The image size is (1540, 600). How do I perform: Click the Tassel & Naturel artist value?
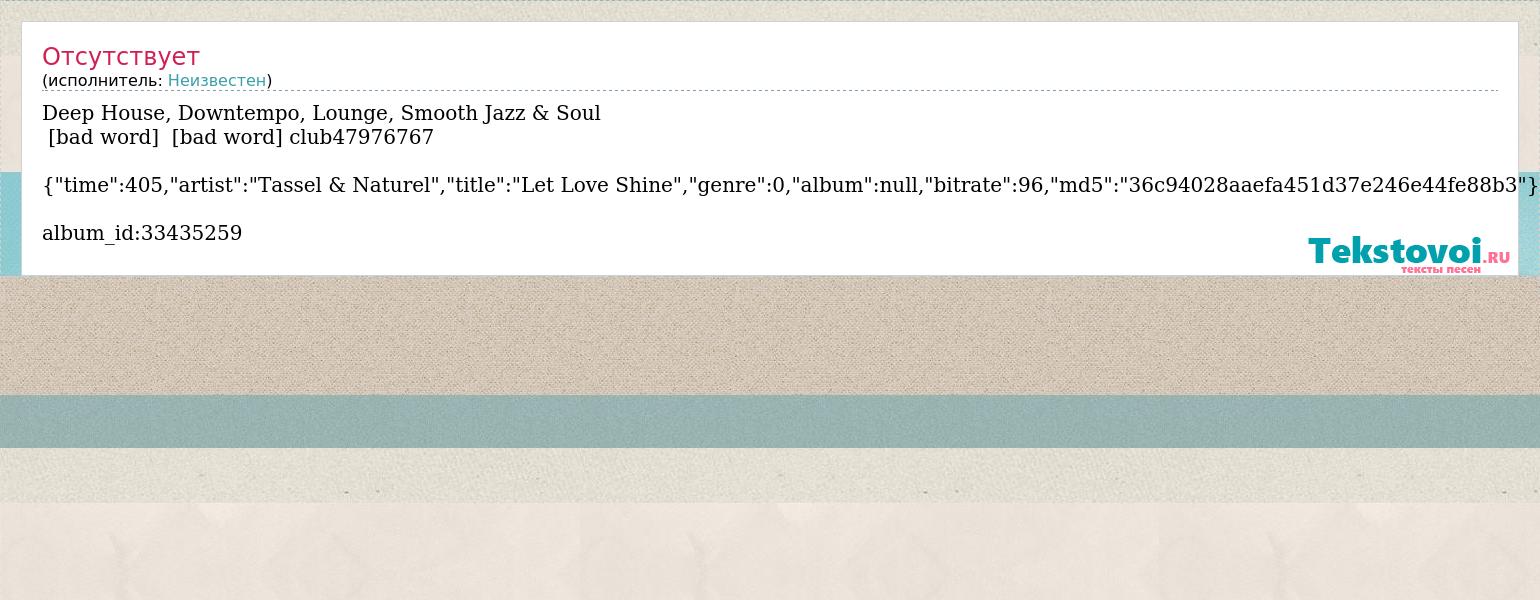(344, 185)
